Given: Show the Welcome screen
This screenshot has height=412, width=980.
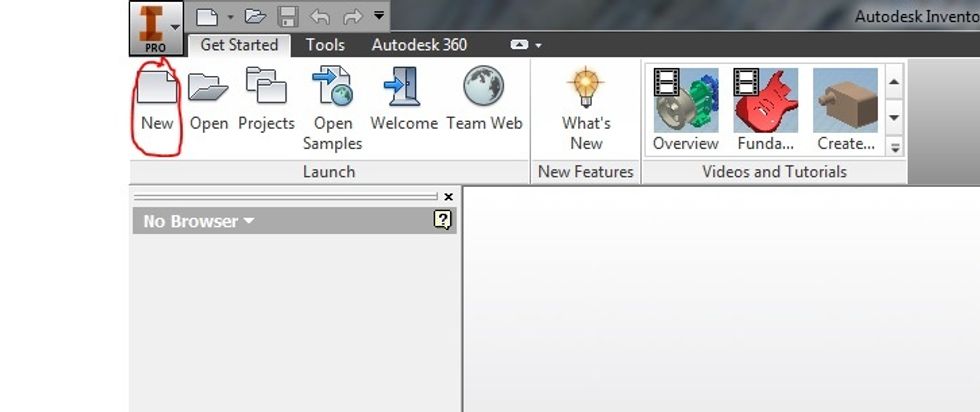Looking at the screenshot, I should (403, 88).
